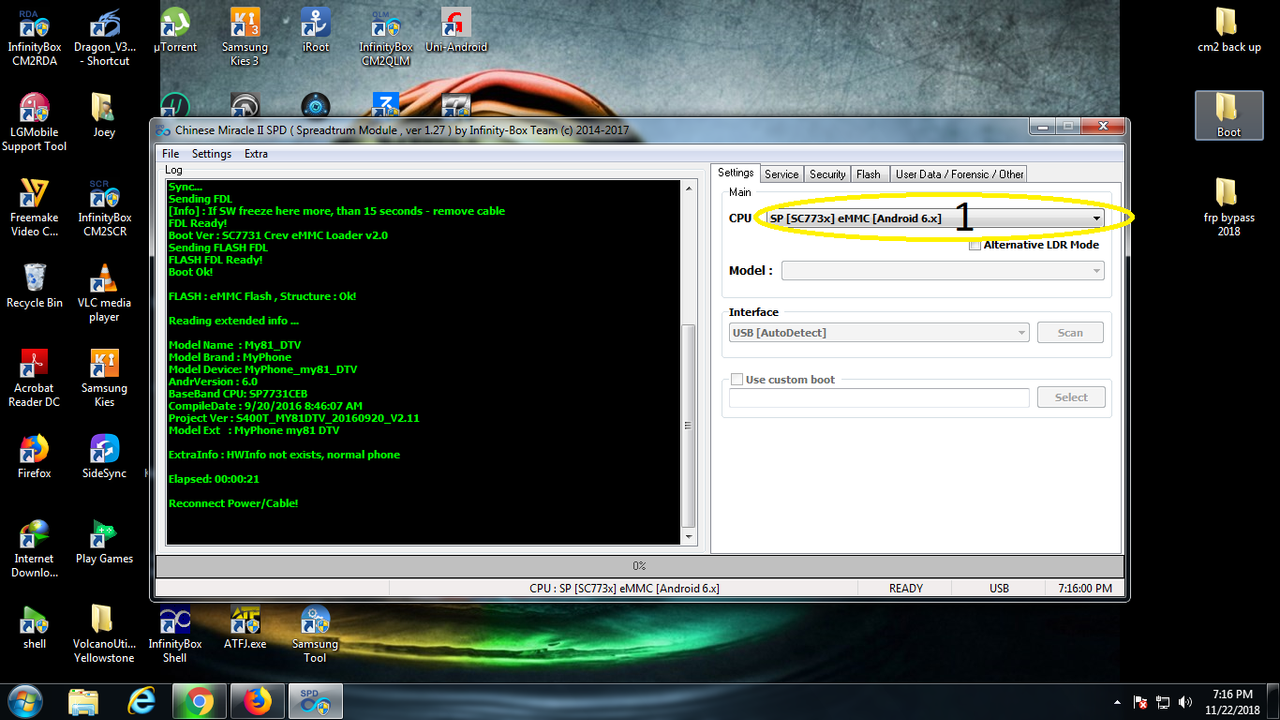Launch Firefox from desktop

[34, 457]
